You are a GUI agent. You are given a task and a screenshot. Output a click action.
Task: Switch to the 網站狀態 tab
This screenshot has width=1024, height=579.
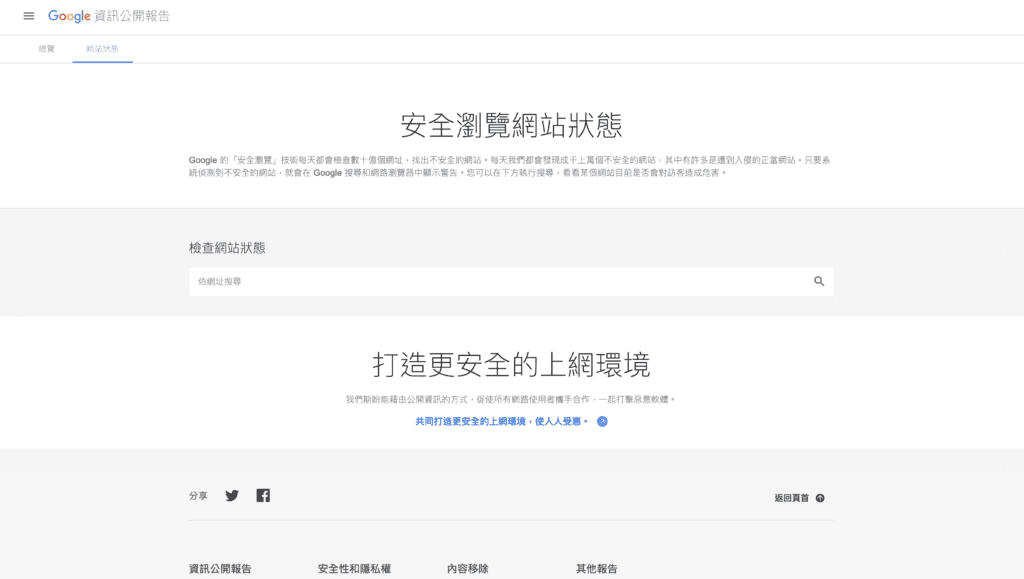pyautogui.click(x=101, y=47)
